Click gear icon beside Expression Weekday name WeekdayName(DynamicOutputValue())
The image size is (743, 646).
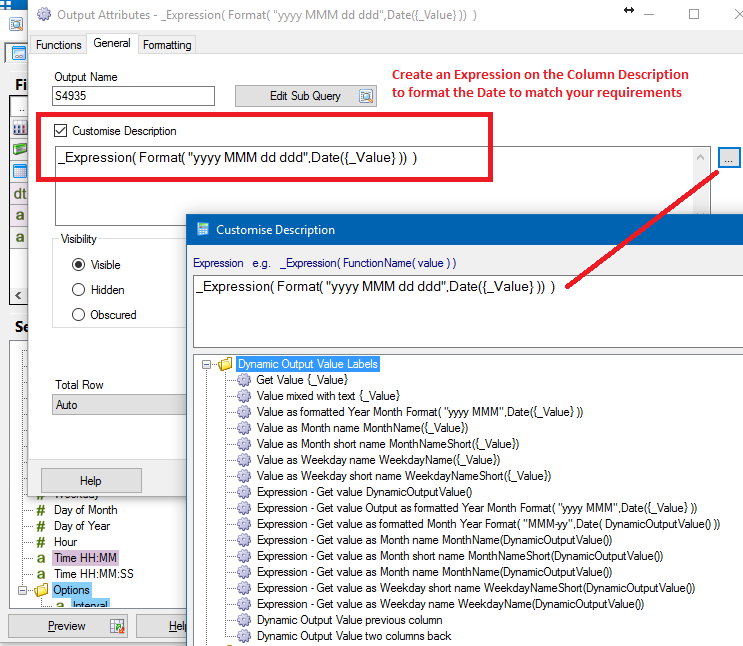[244, 604]
